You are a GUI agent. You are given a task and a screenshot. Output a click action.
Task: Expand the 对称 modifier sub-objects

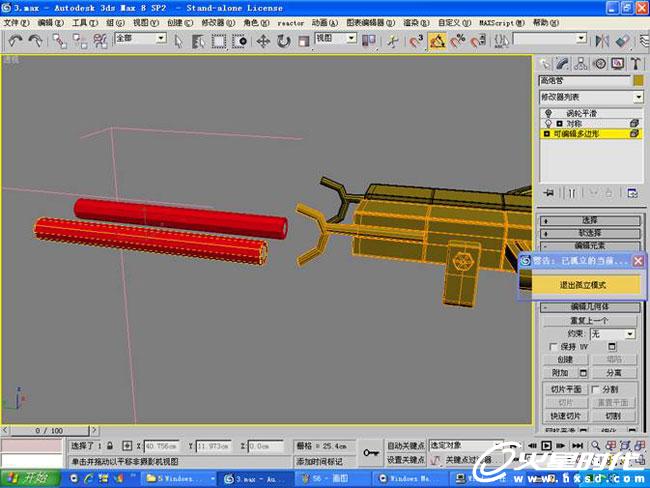(559, 124)
